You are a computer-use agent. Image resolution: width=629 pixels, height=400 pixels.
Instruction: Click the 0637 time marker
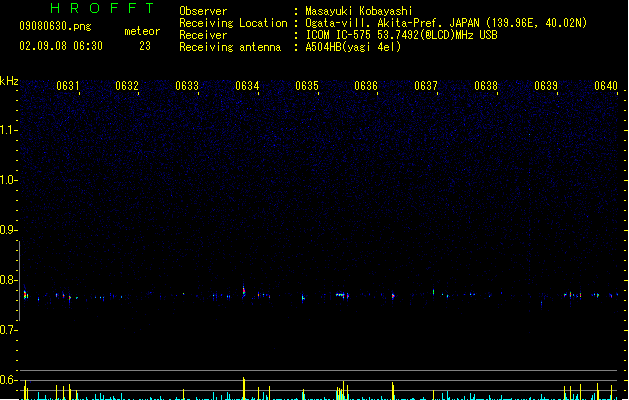pos(426,86)
